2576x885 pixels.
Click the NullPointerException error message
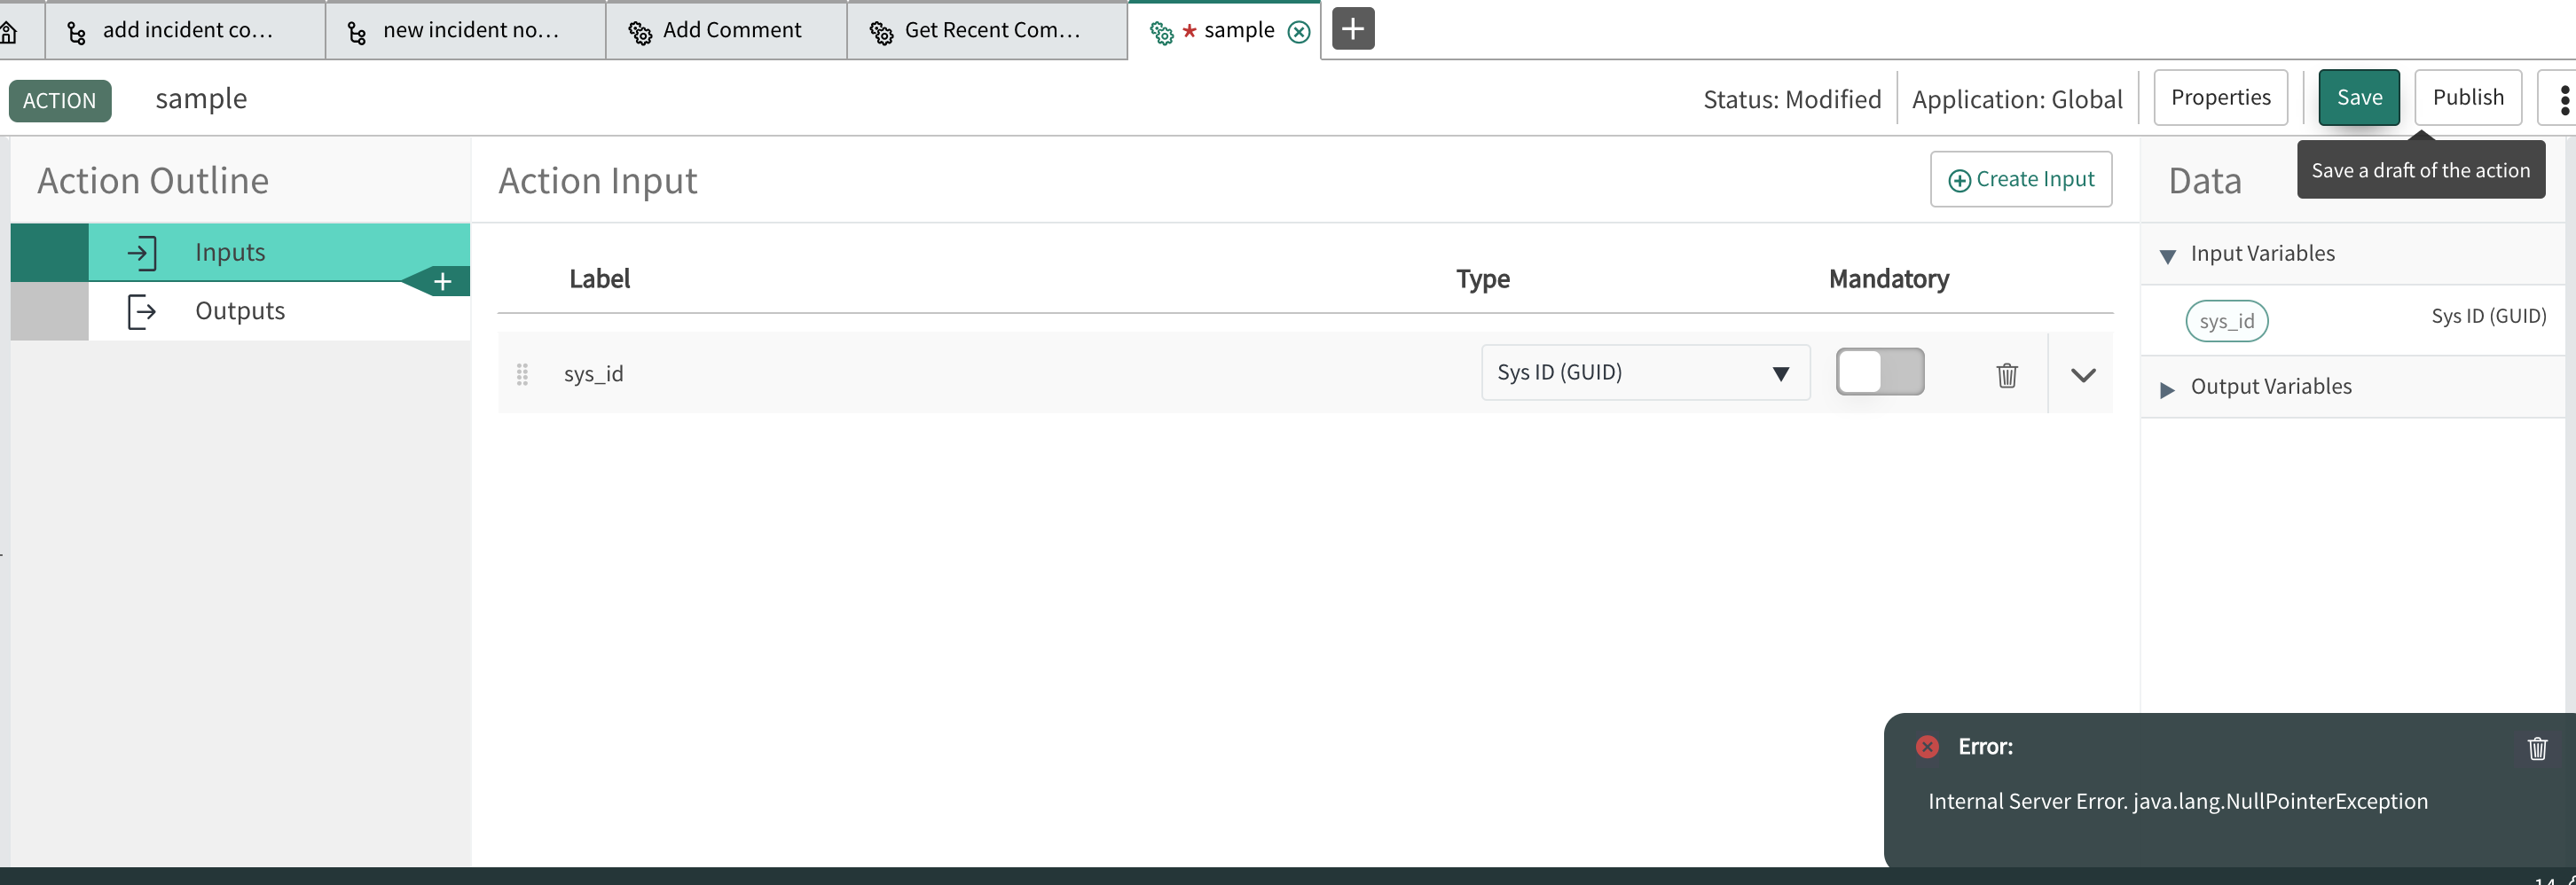(2177, 802)
